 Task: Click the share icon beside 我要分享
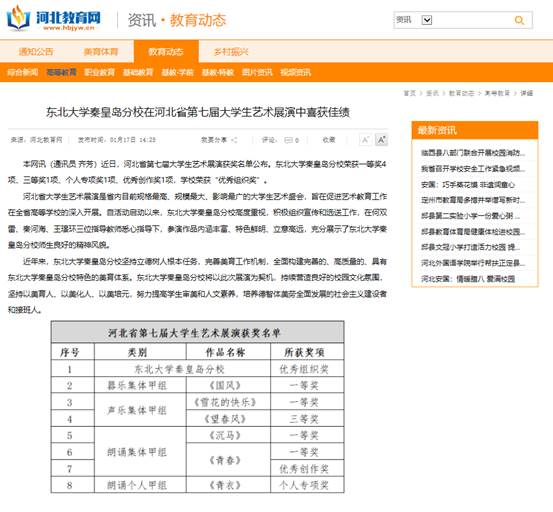[x=234, y=140]
